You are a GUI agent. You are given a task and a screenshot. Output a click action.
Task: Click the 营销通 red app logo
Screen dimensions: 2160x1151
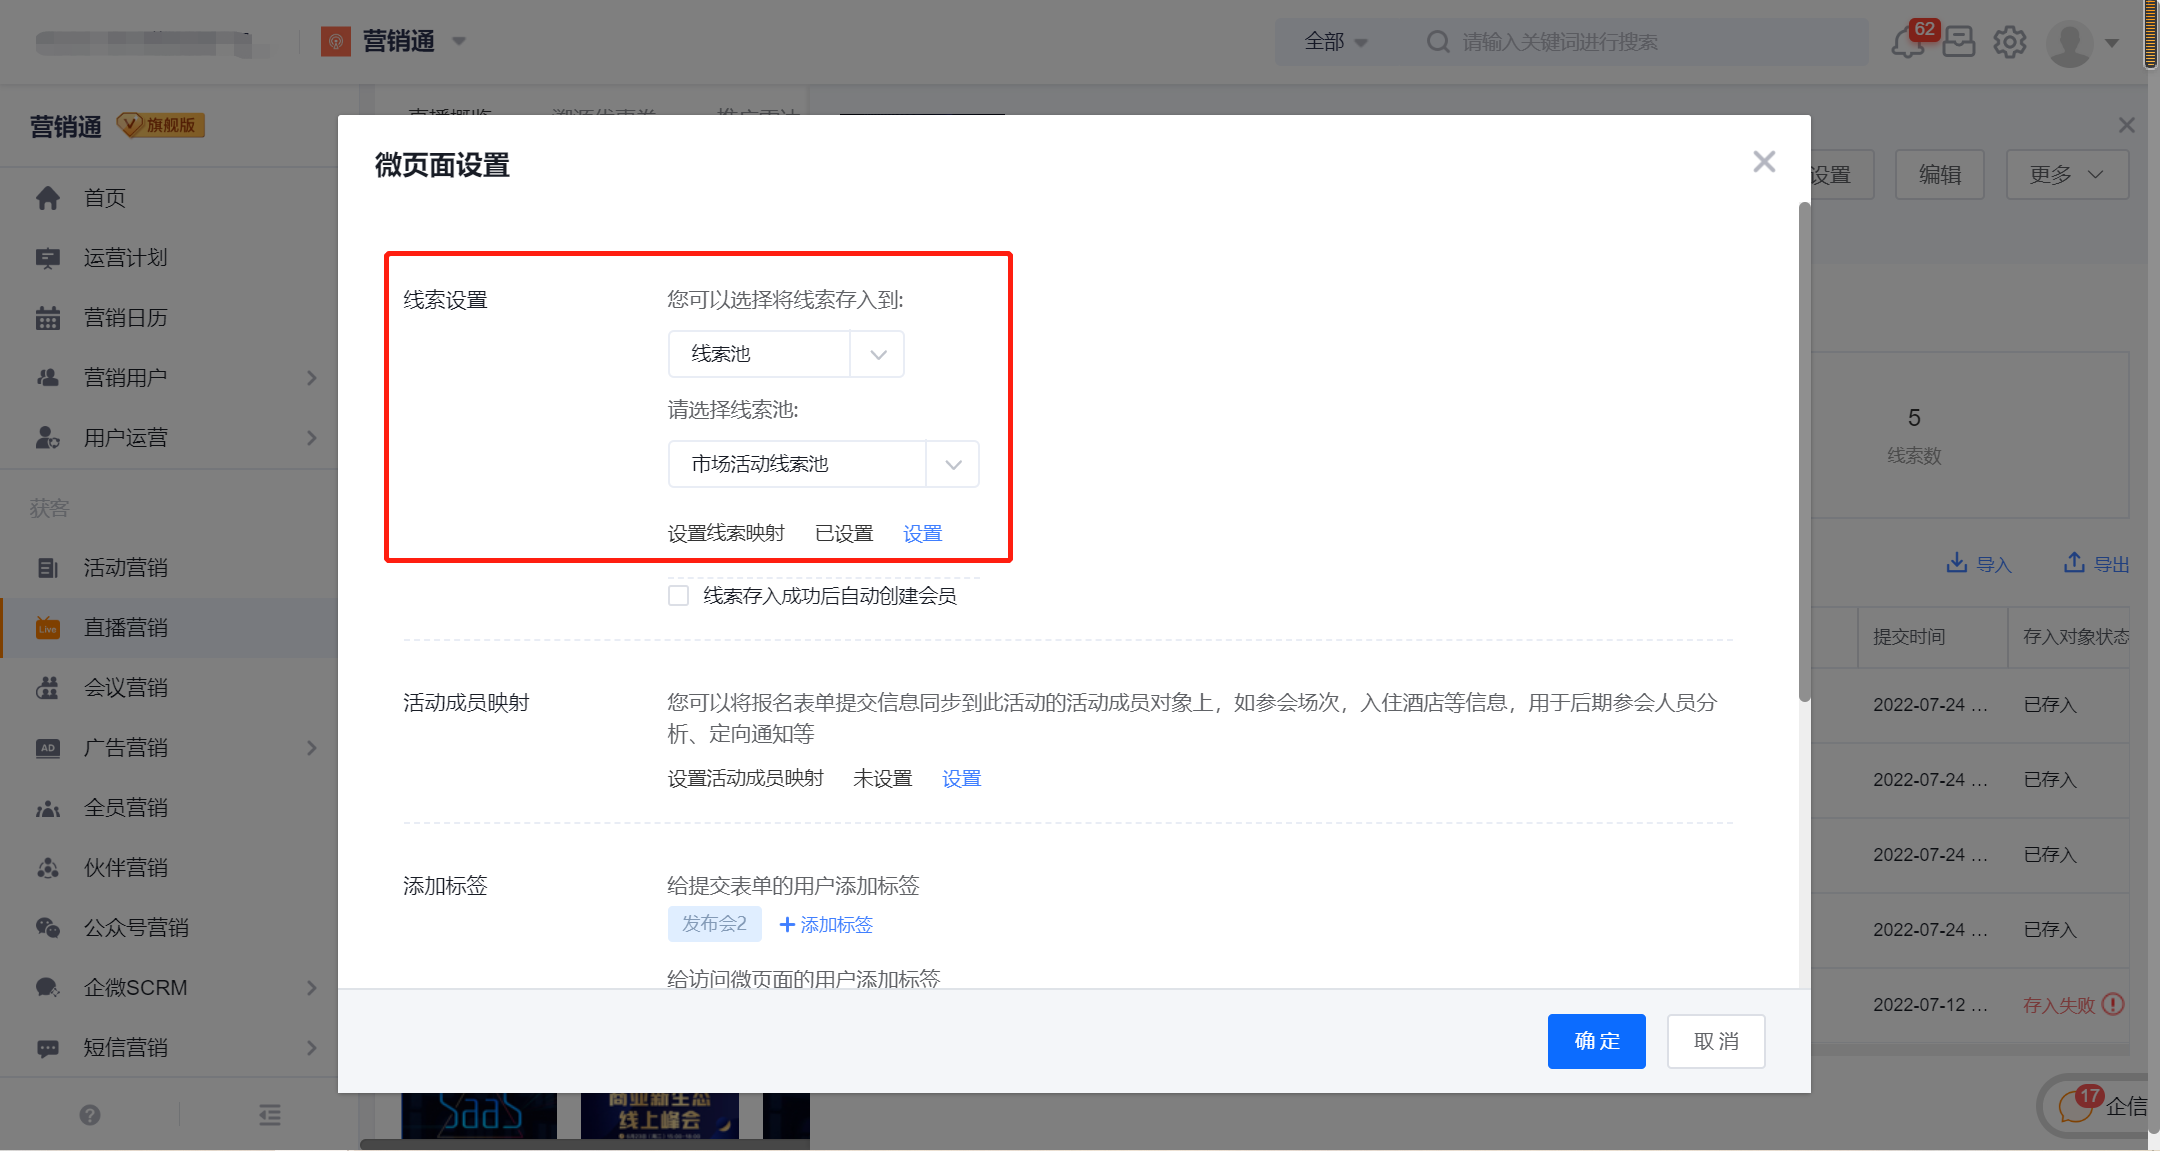point(336,42)
